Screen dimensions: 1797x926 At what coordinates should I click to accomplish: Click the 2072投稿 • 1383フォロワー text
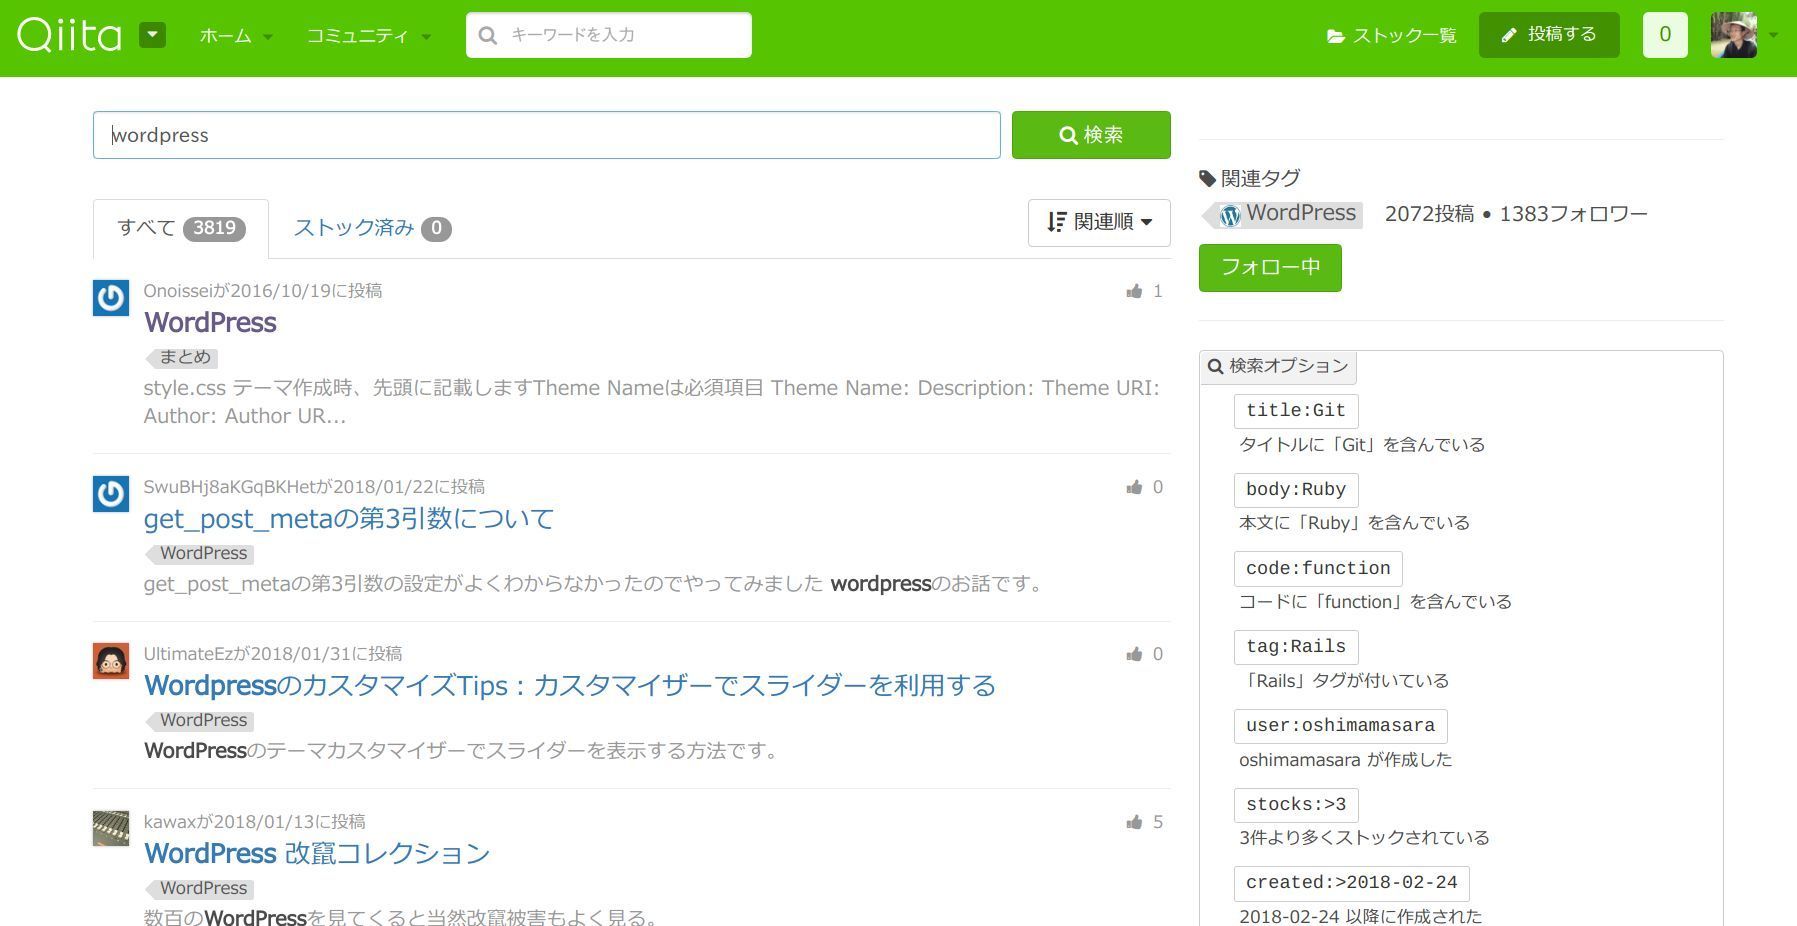point(1515,214)
